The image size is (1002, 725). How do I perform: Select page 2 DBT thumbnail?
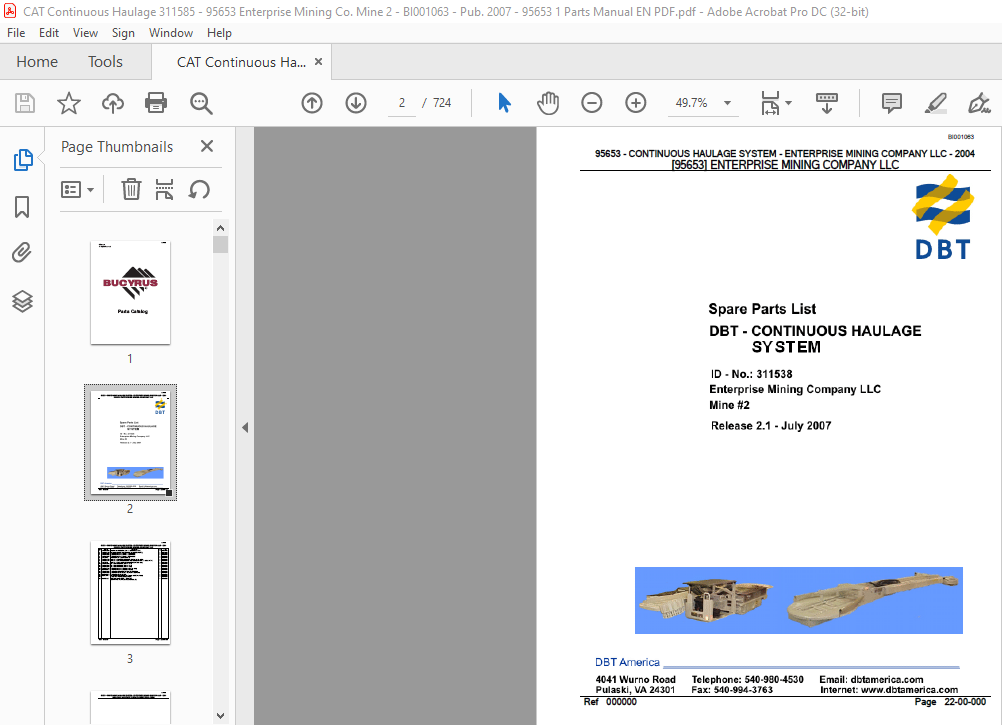point(130,442)
